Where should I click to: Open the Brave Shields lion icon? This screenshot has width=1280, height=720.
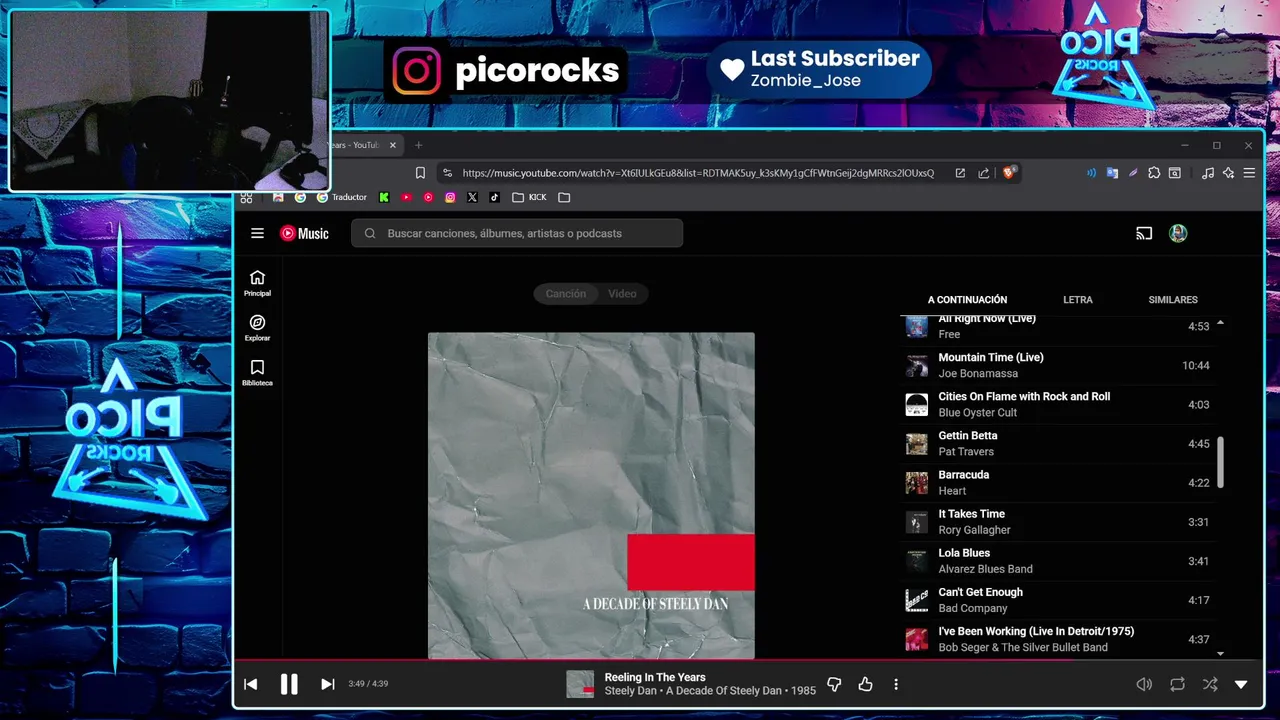1009,173
